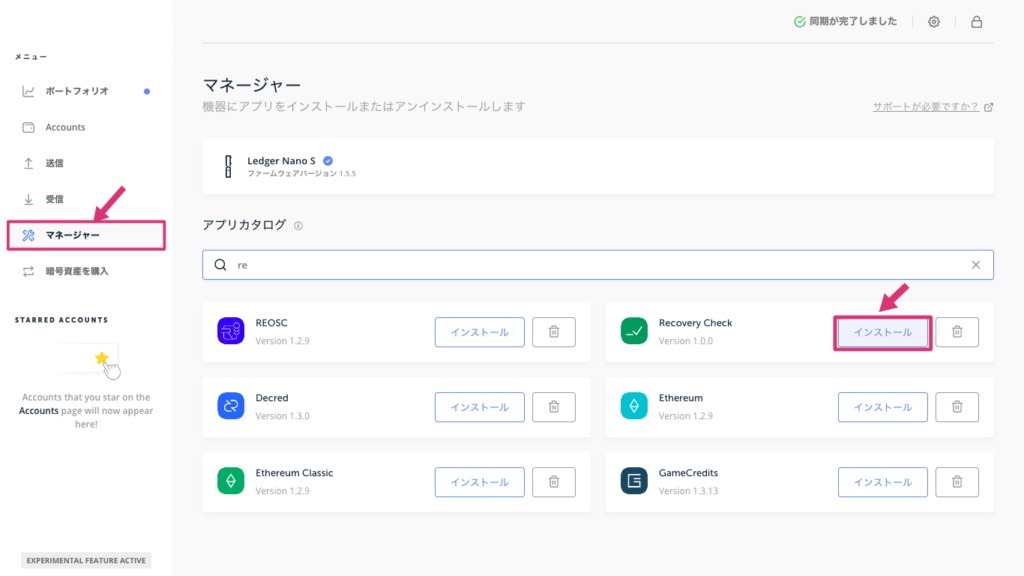The image size is (1024, 576).
Task: Click the Ethereum app icon
Action: click(x=634, y=406)
